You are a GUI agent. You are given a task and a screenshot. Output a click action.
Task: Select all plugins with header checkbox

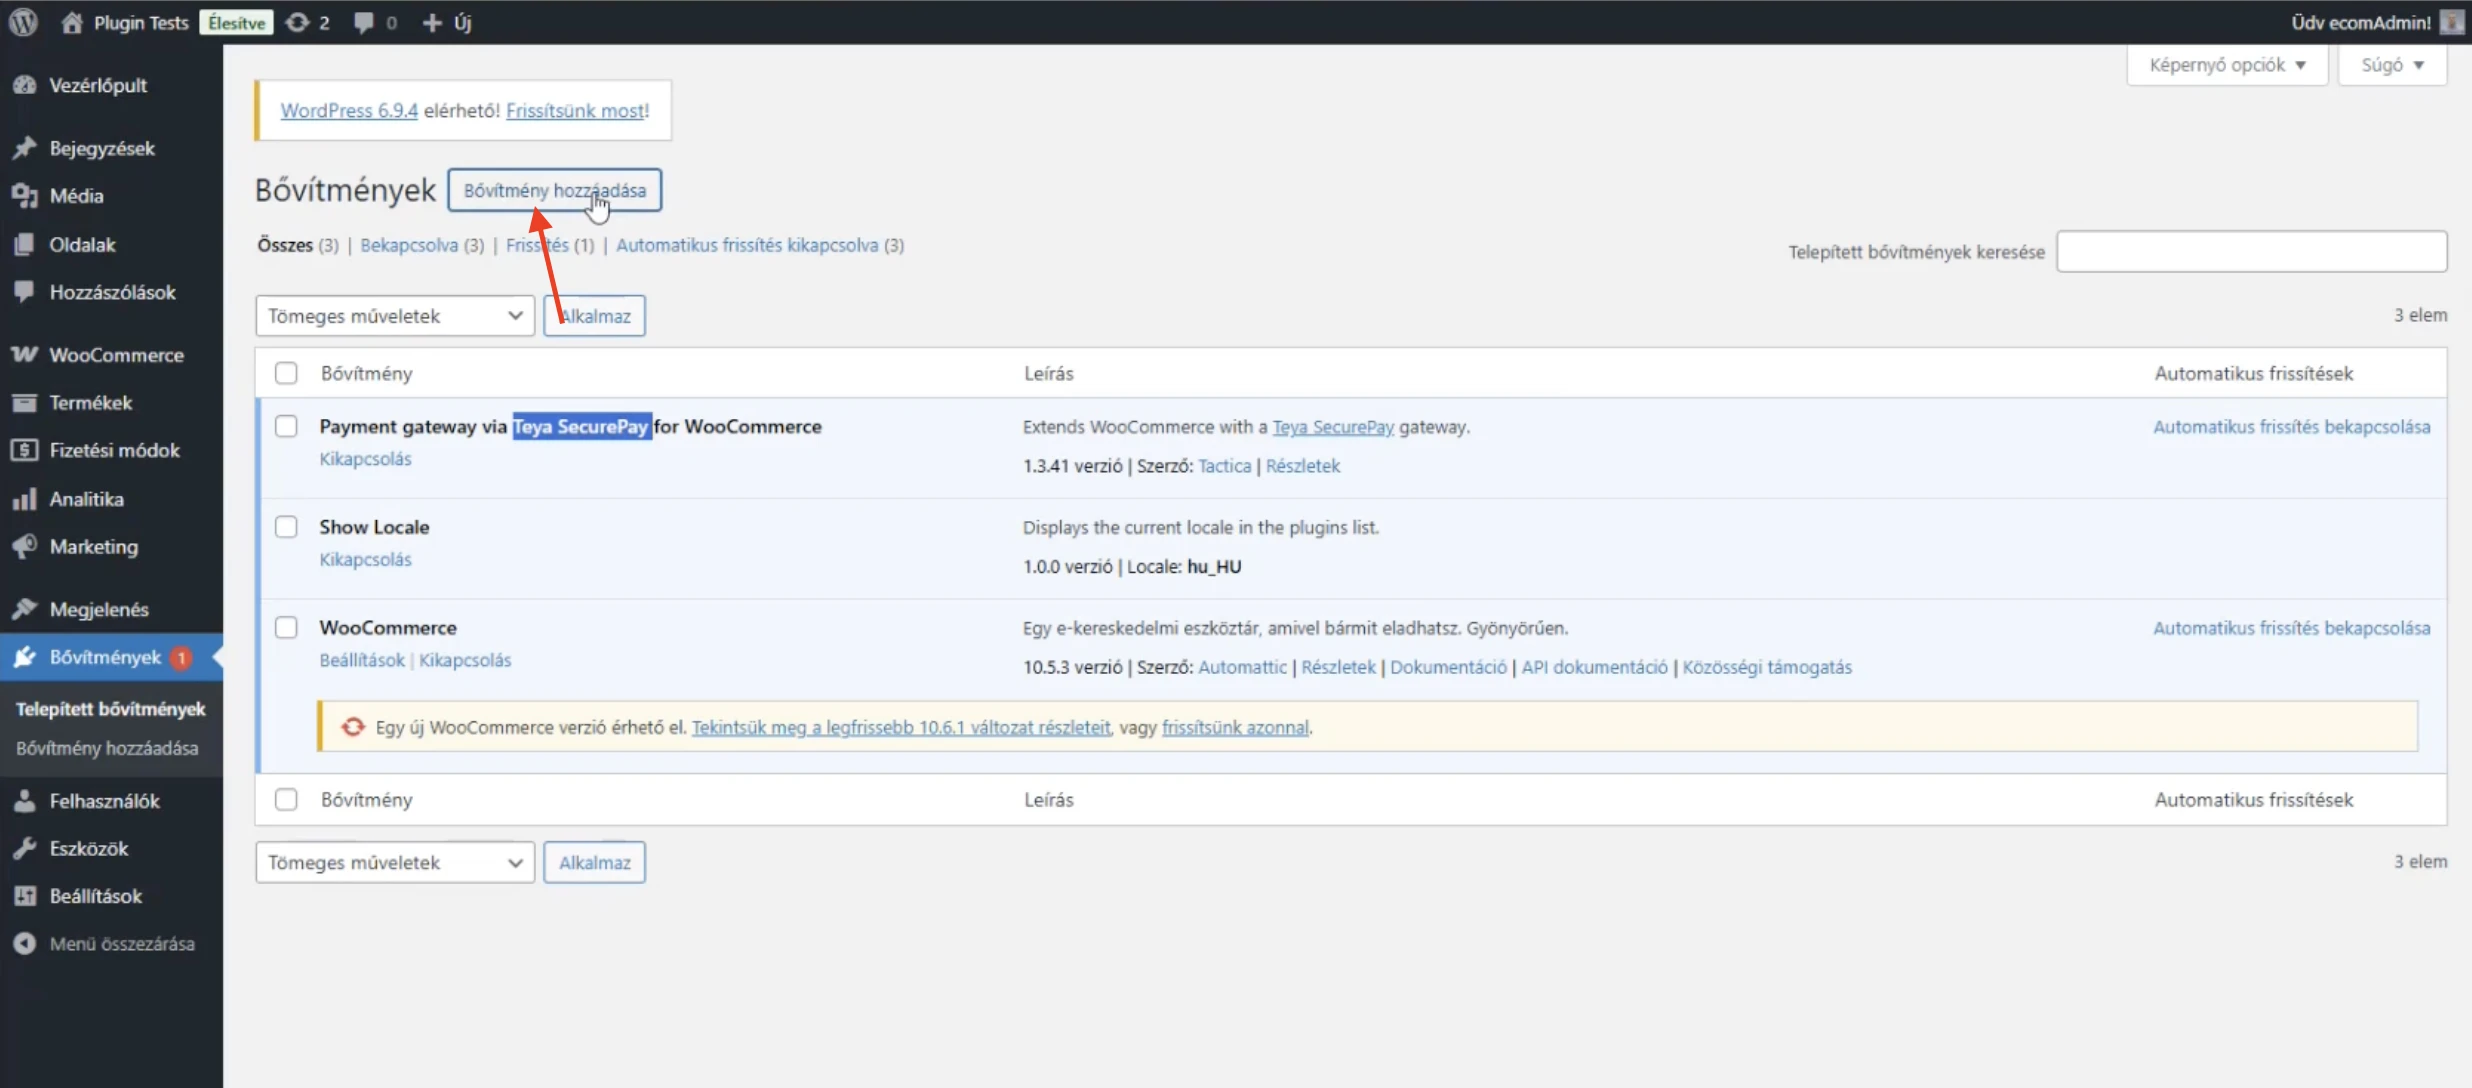(286, 373)
